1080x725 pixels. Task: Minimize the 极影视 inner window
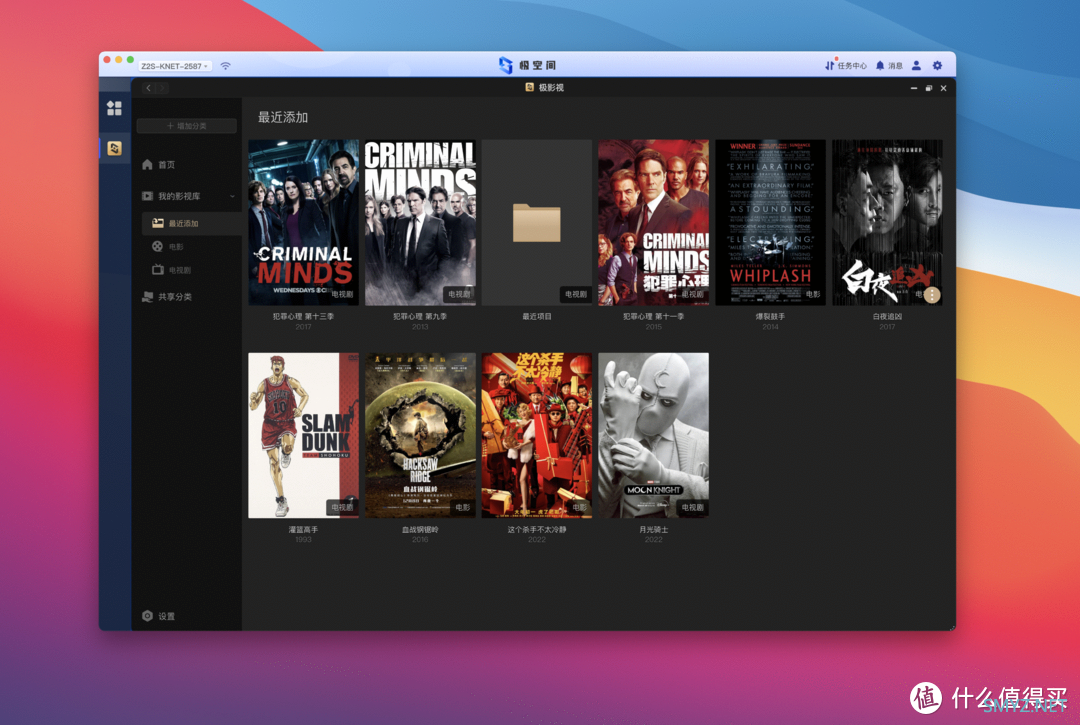point(914,88)
